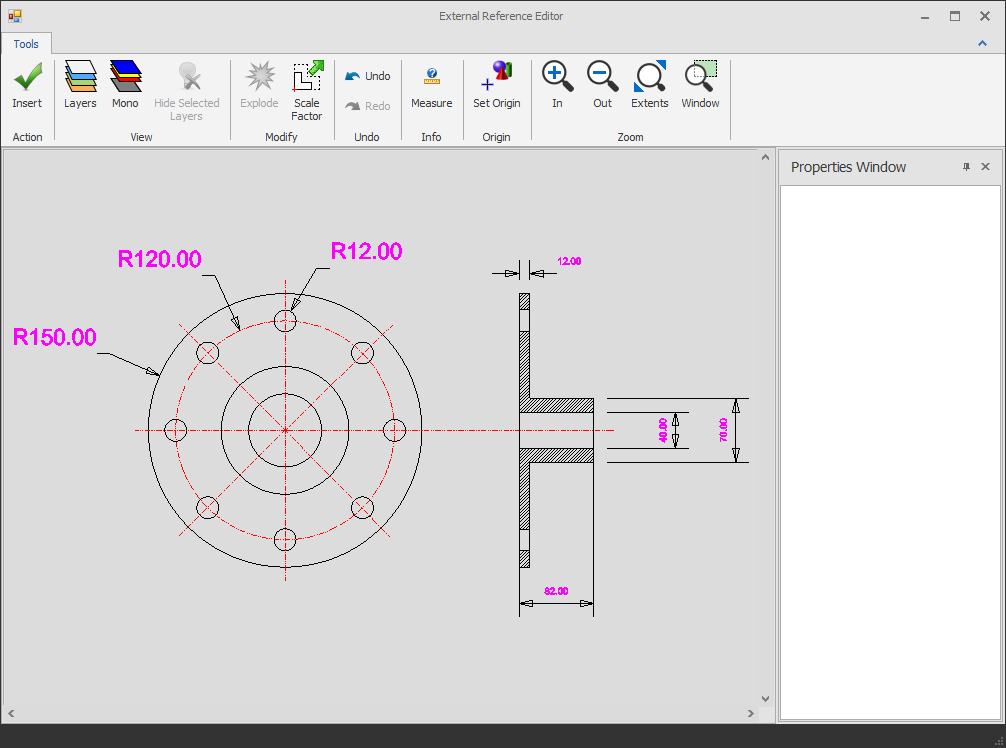The height and width of the screenshot is (748, 1006).
Task: Click the Undo button
Action: click(367, 75)
